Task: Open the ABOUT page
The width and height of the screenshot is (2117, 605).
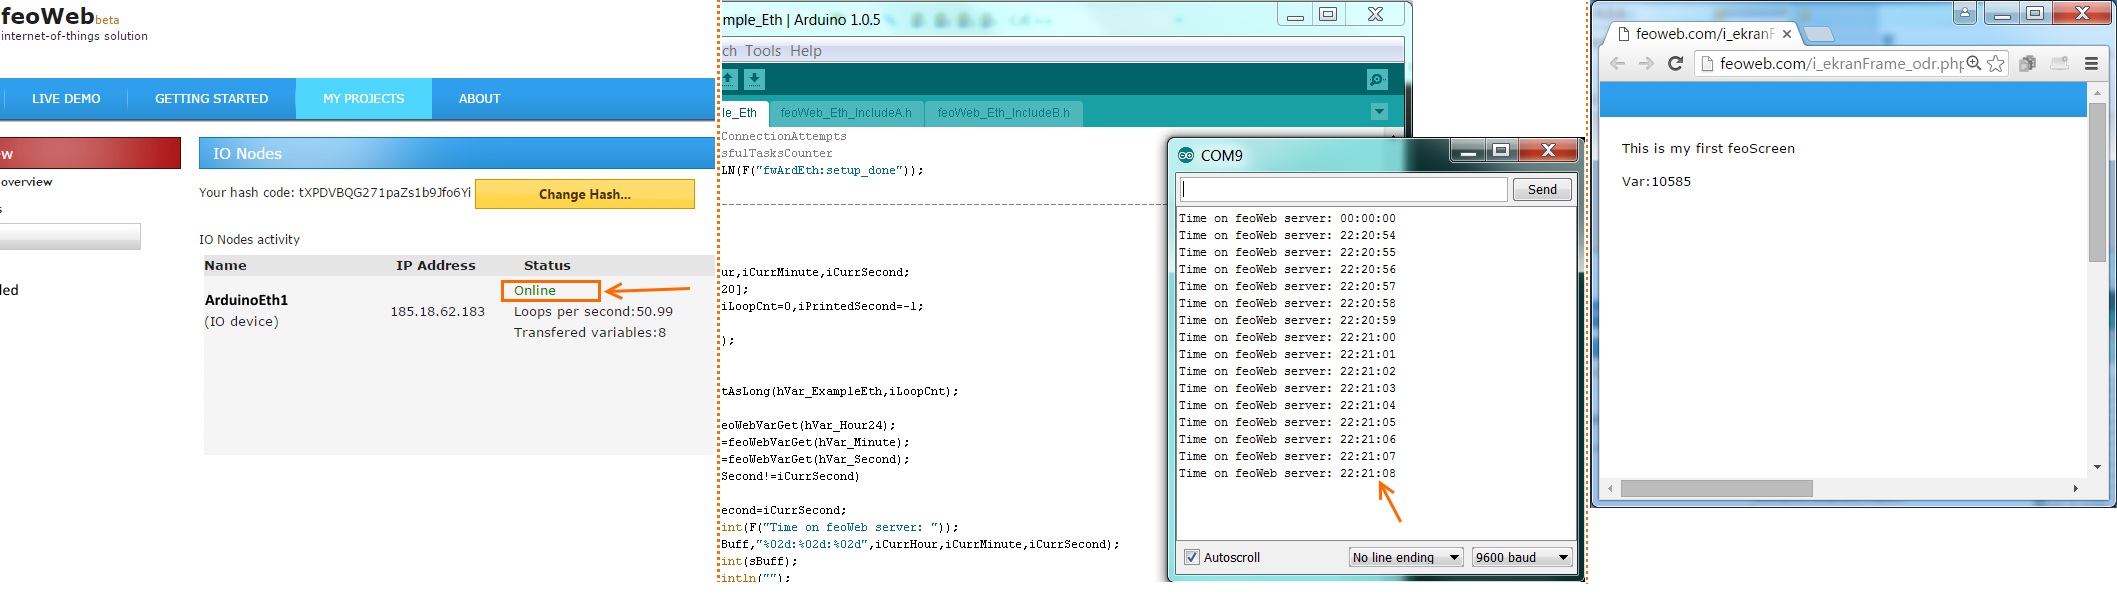Action: [479, 99]
